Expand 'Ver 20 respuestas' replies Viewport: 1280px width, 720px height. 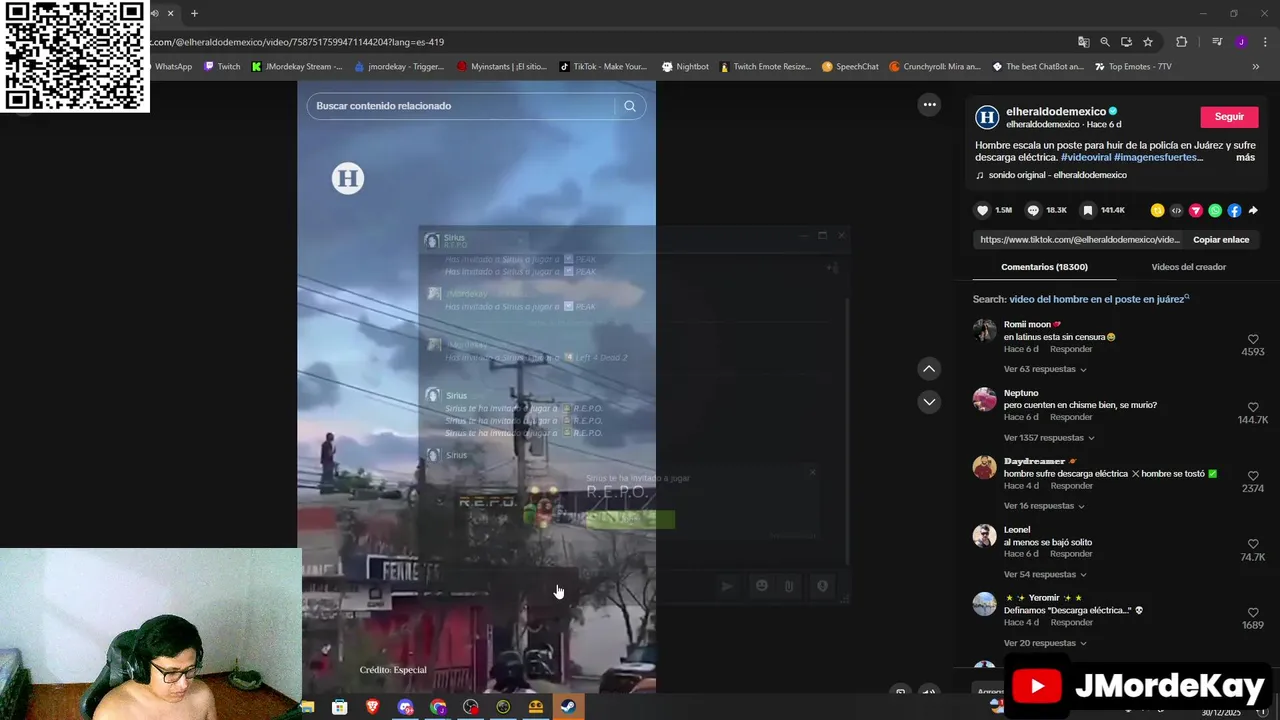[1045, 643]
